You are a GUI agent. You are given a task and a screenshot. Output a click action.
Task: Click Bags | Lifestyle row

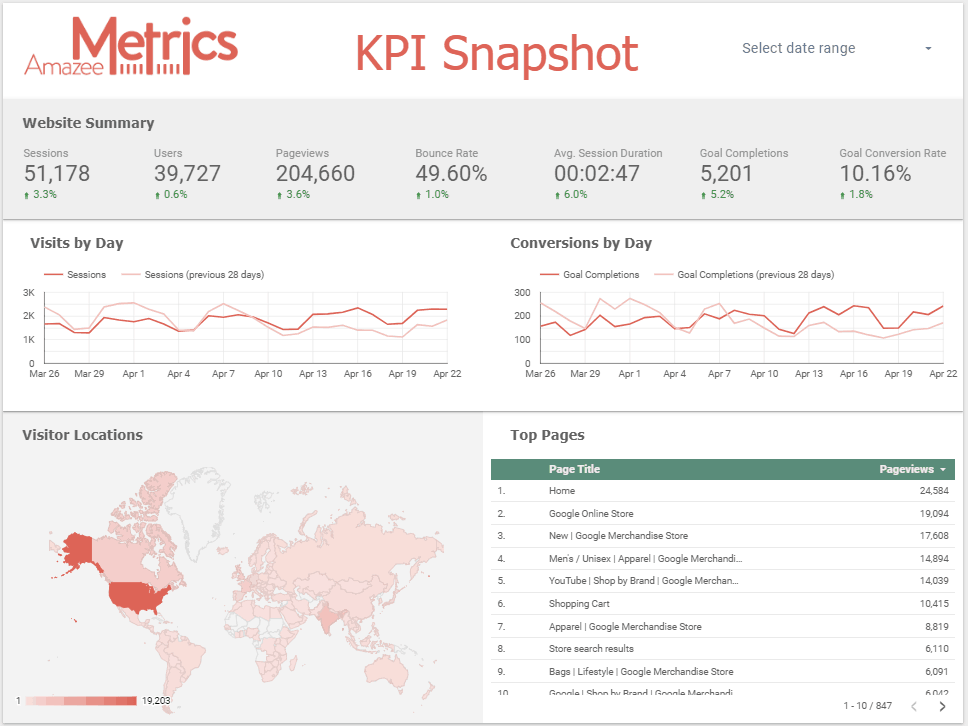coord(723,672)
